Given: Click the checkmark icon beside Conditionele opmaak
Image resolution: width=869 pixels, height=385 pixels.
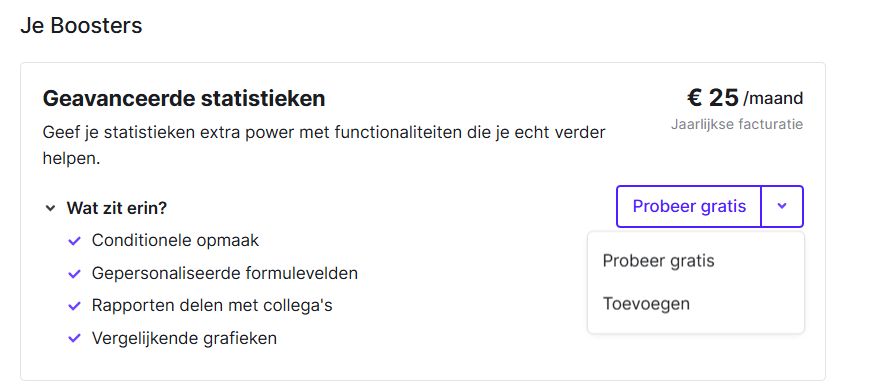Looking at the screenshot, I should (x=74, y=241).
